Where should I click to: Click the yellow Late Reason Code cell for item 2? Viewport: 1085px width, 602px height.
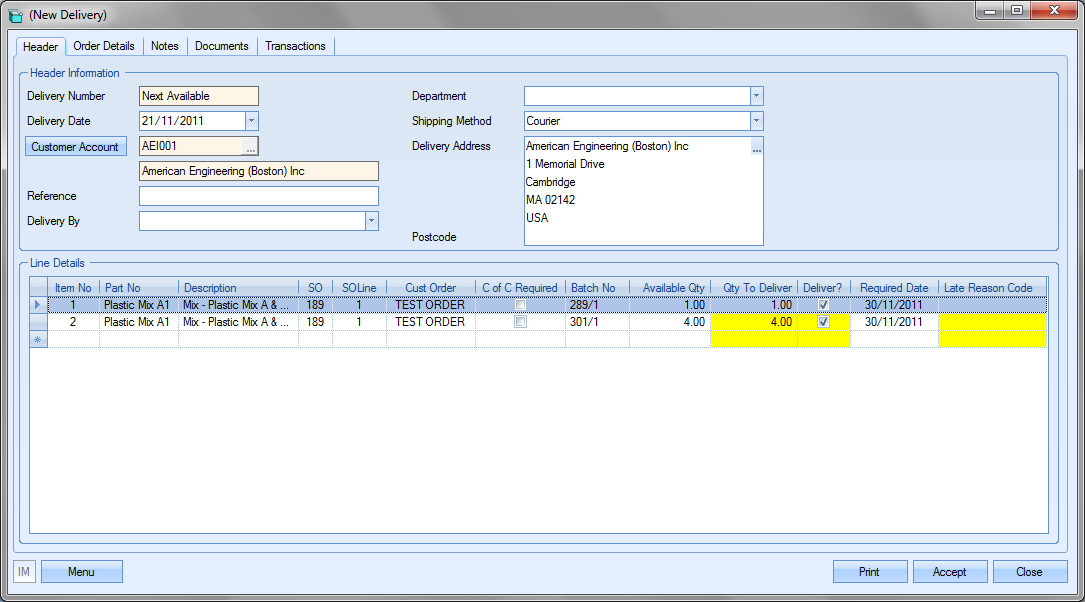coord(992,323)
